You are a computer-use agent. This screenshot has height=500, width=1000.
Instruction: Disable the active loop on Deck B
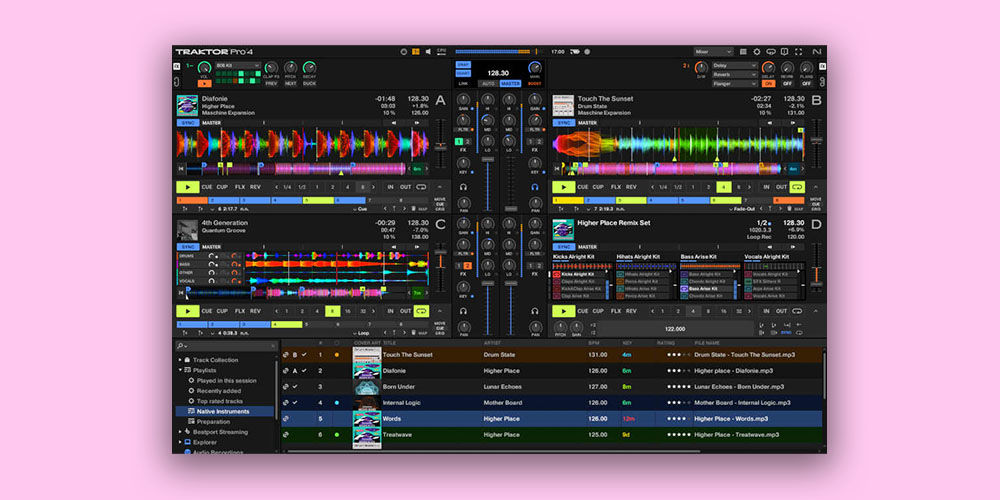797,187
